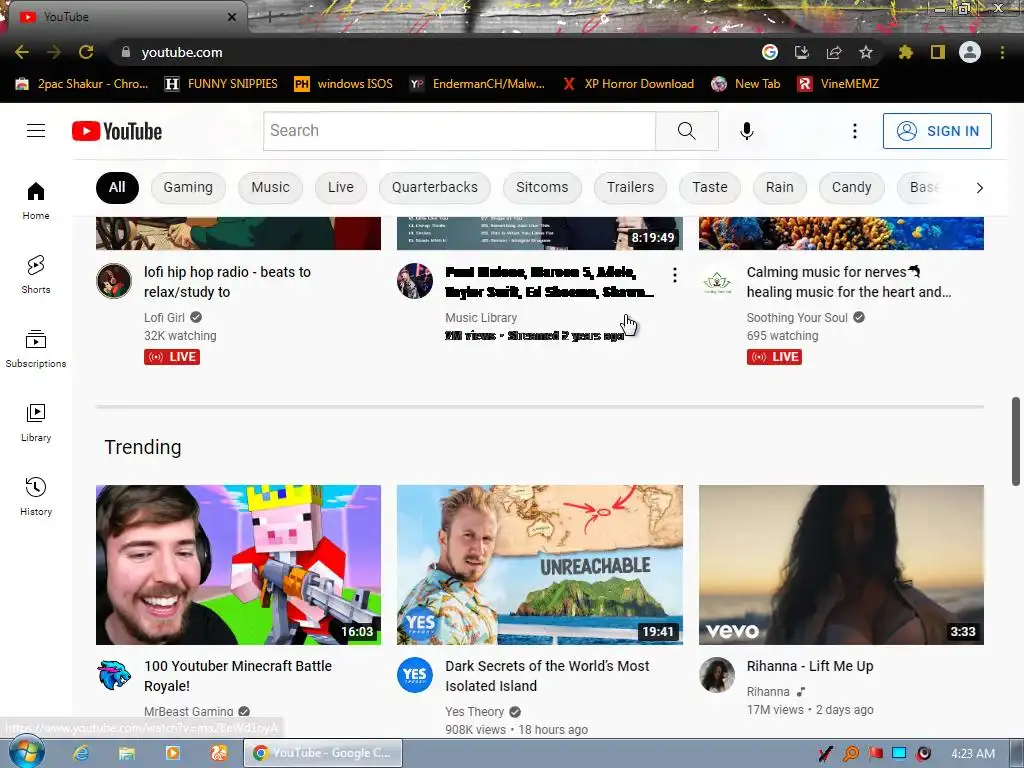Toggle Chrome side panel icon
The height and width of the screenshot is (768, 1024).
coord(938,52)
